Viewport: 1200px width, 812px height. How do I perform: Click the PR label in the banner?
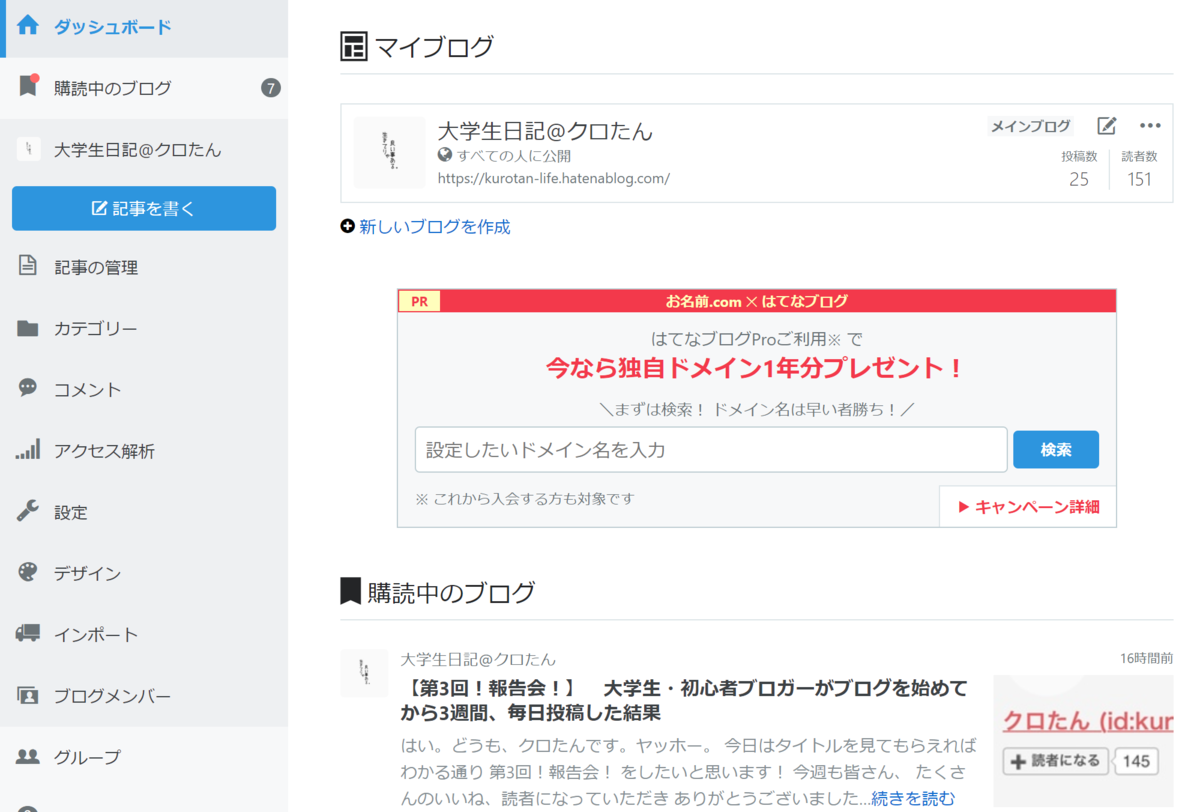pos(419,302)
